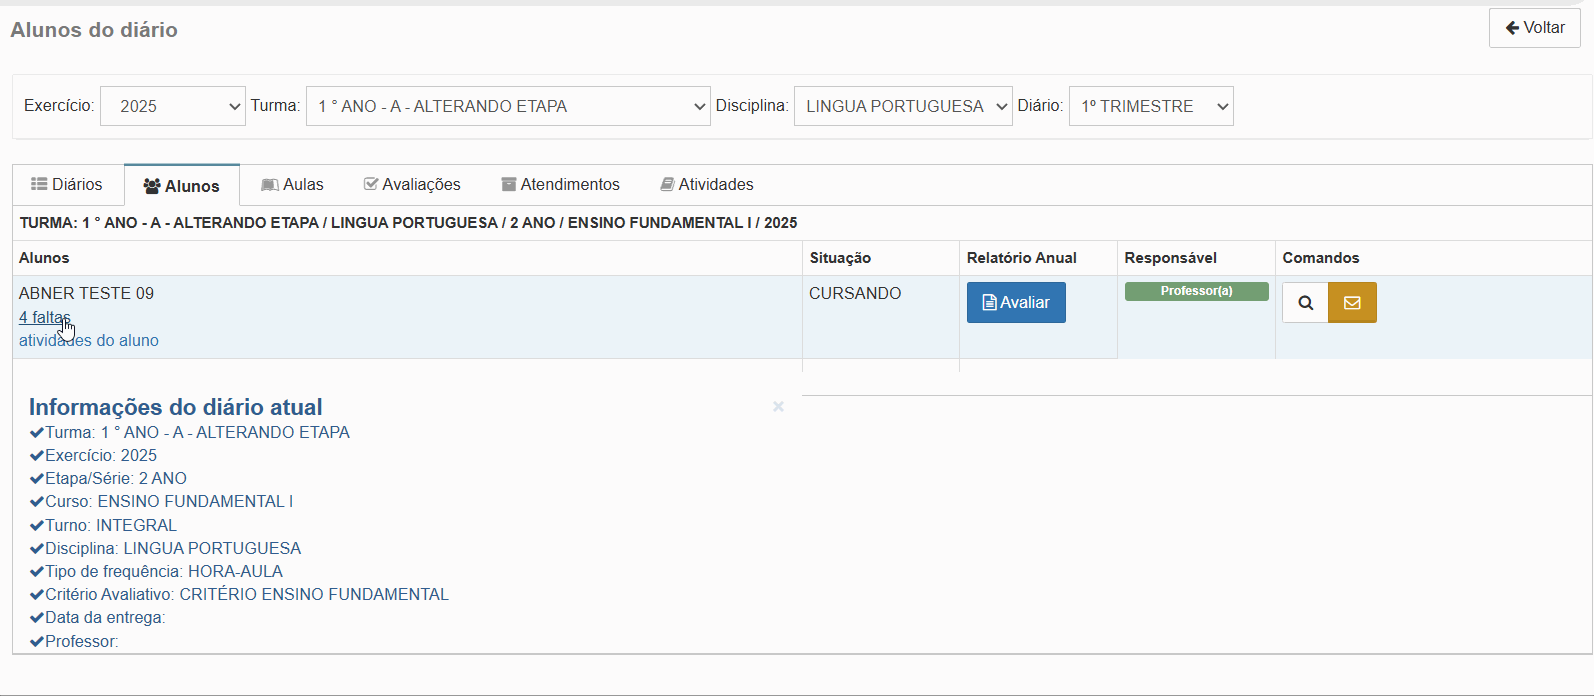This screenshot has height=696, width=1594.
Task: Go to the Avaliações tab
Action: (x=412, y=184)
